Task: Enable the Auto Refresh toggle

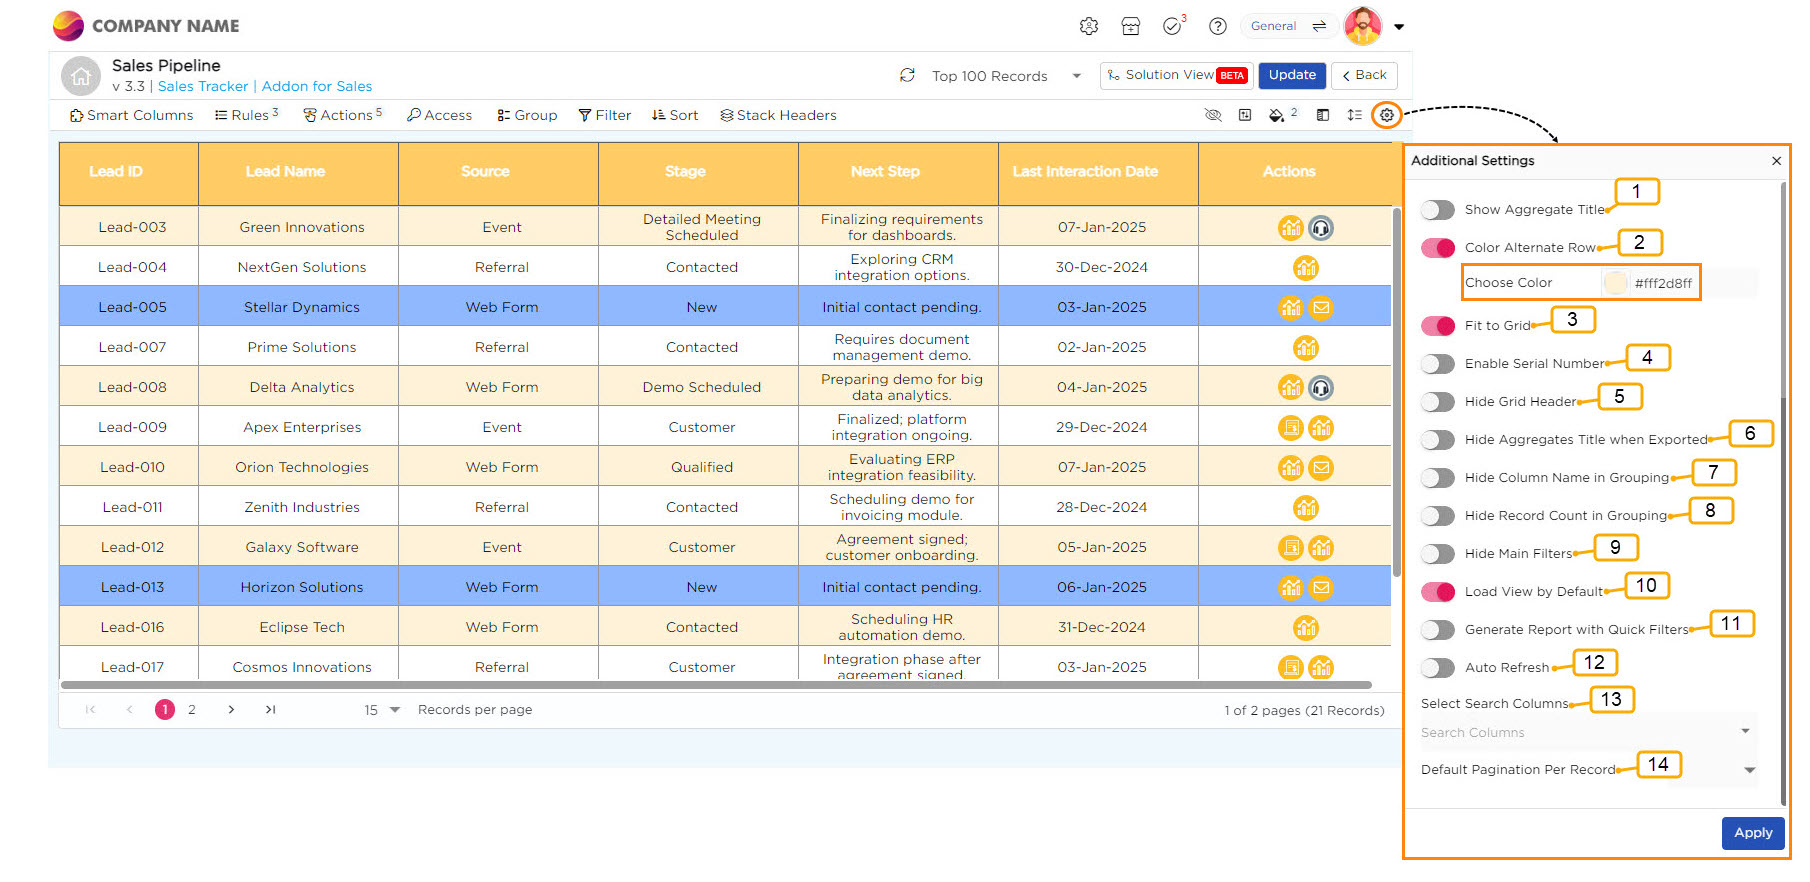Action: (x=1438, y=668)
